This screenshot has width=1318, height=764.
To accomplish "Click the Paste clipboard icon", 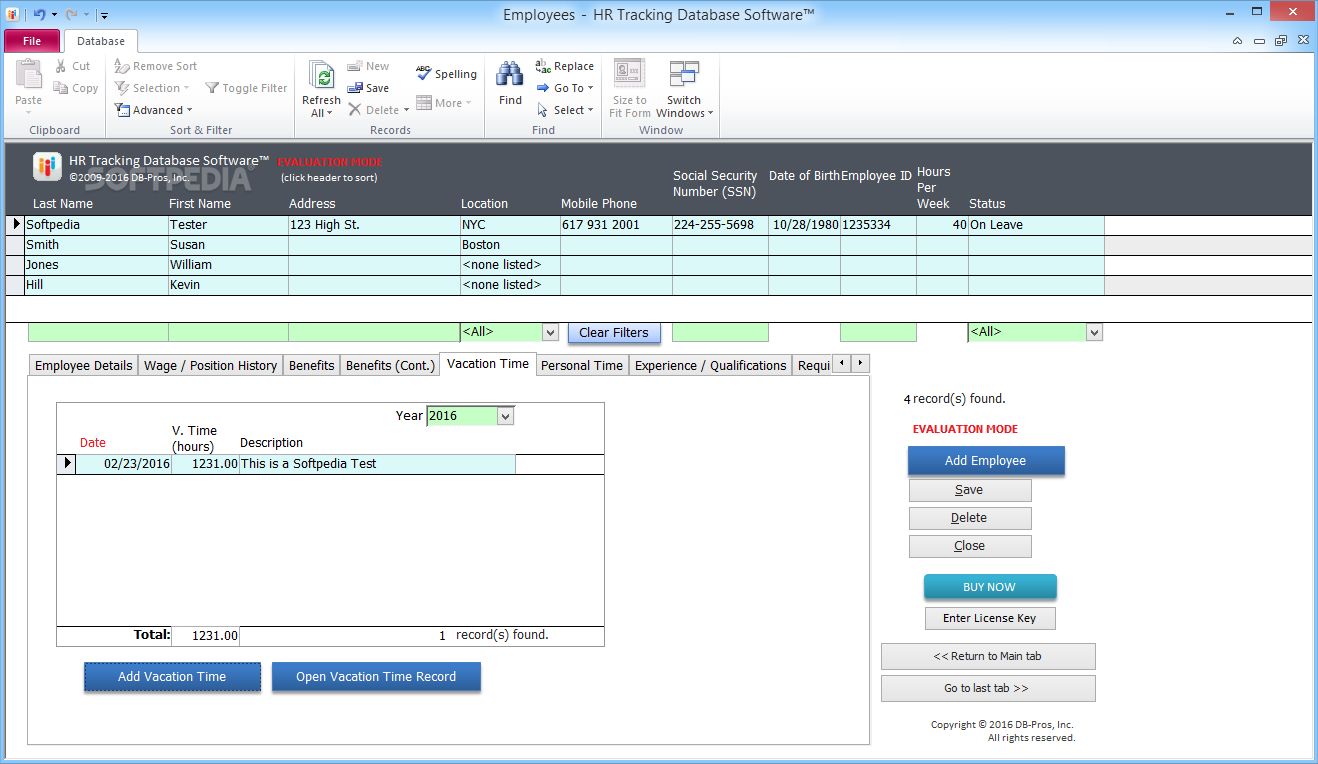I will click(28, 76).
